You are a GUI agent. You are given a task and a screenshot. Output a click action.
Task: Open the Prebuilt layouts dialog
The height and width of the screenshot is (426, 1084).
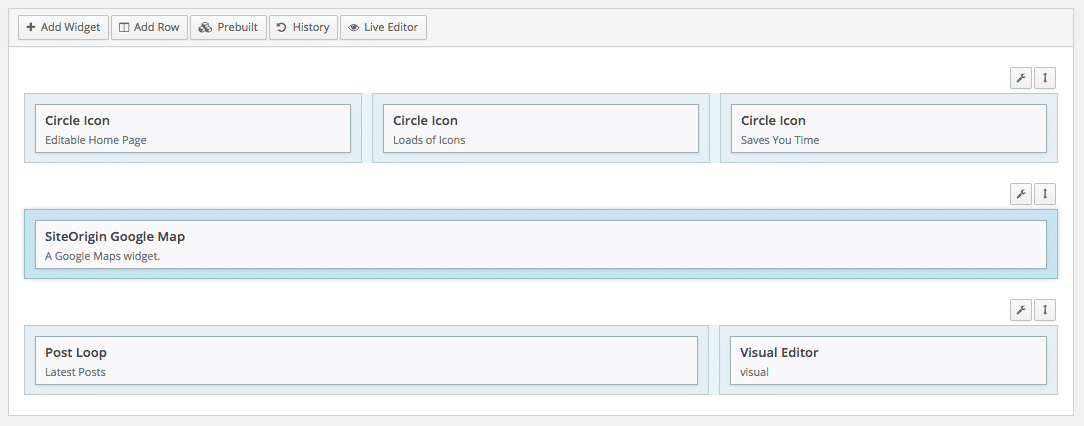pos(228,27)
